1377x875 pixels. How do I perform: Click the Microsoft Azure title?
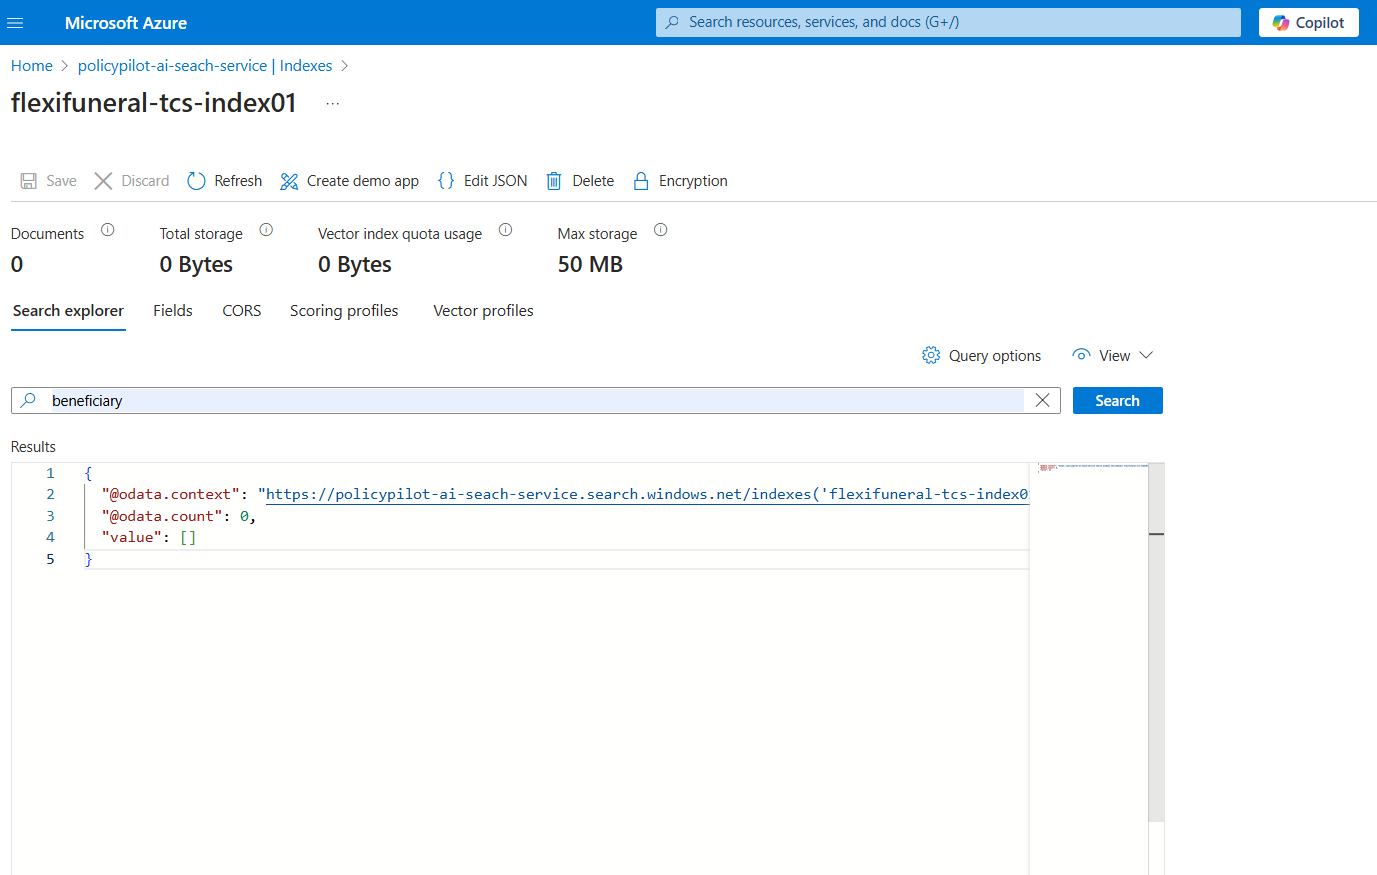[126, 22]
